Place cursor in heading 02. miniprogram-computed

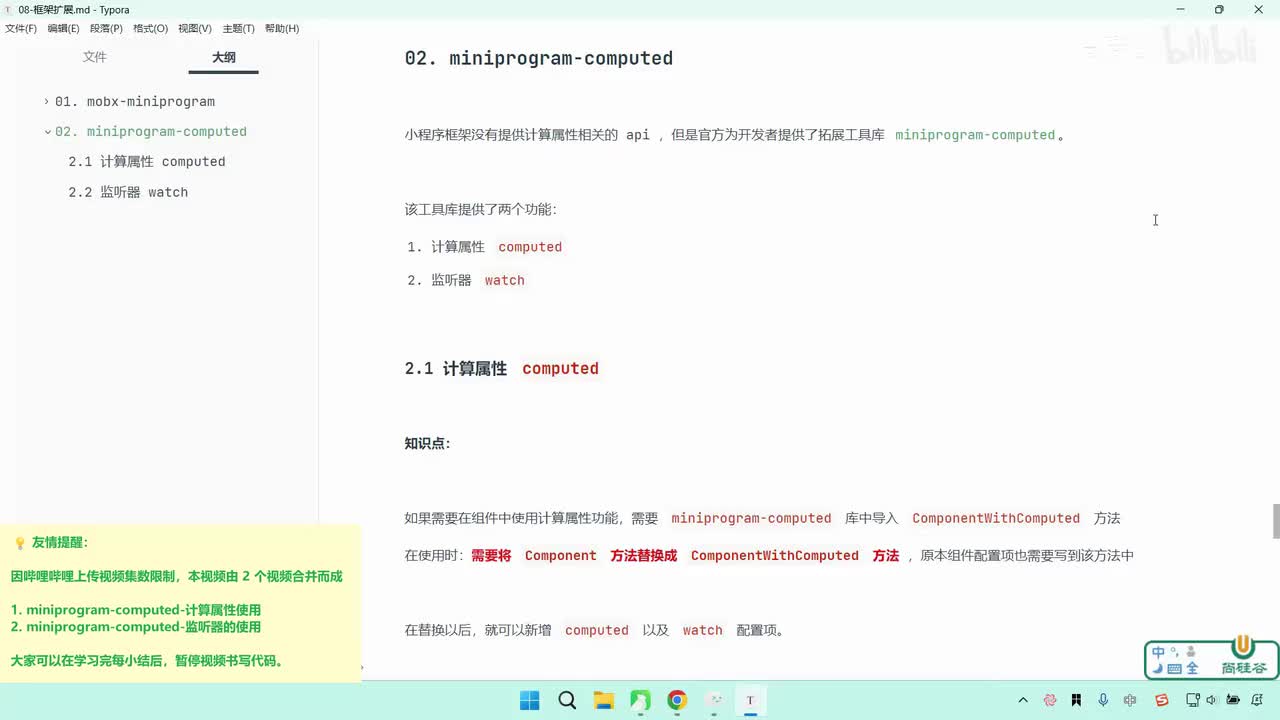pos(538,58)
